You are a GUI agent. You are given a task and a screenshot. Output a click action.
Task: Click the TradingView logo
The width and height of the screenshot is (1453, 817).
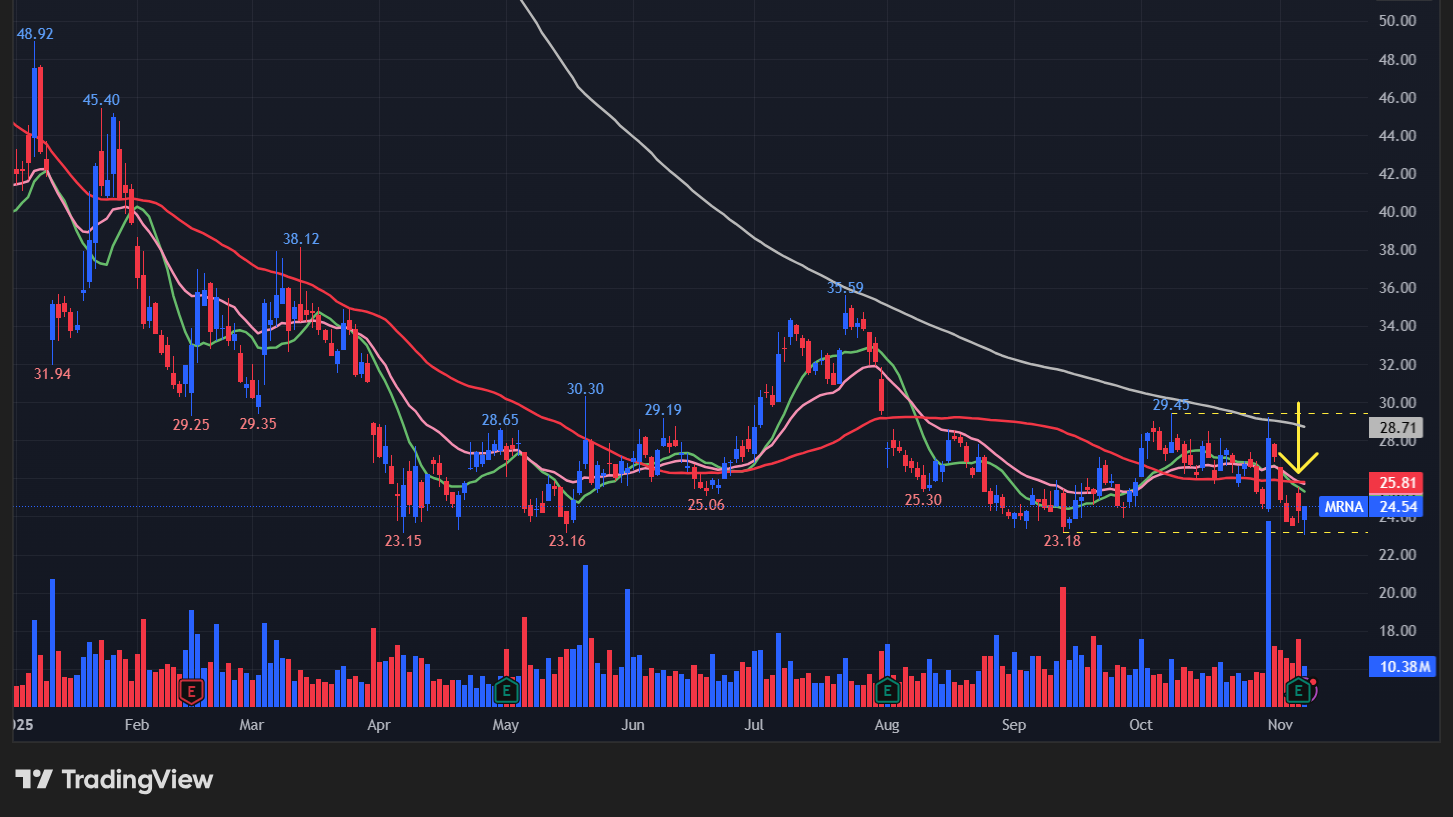[114, 780]
